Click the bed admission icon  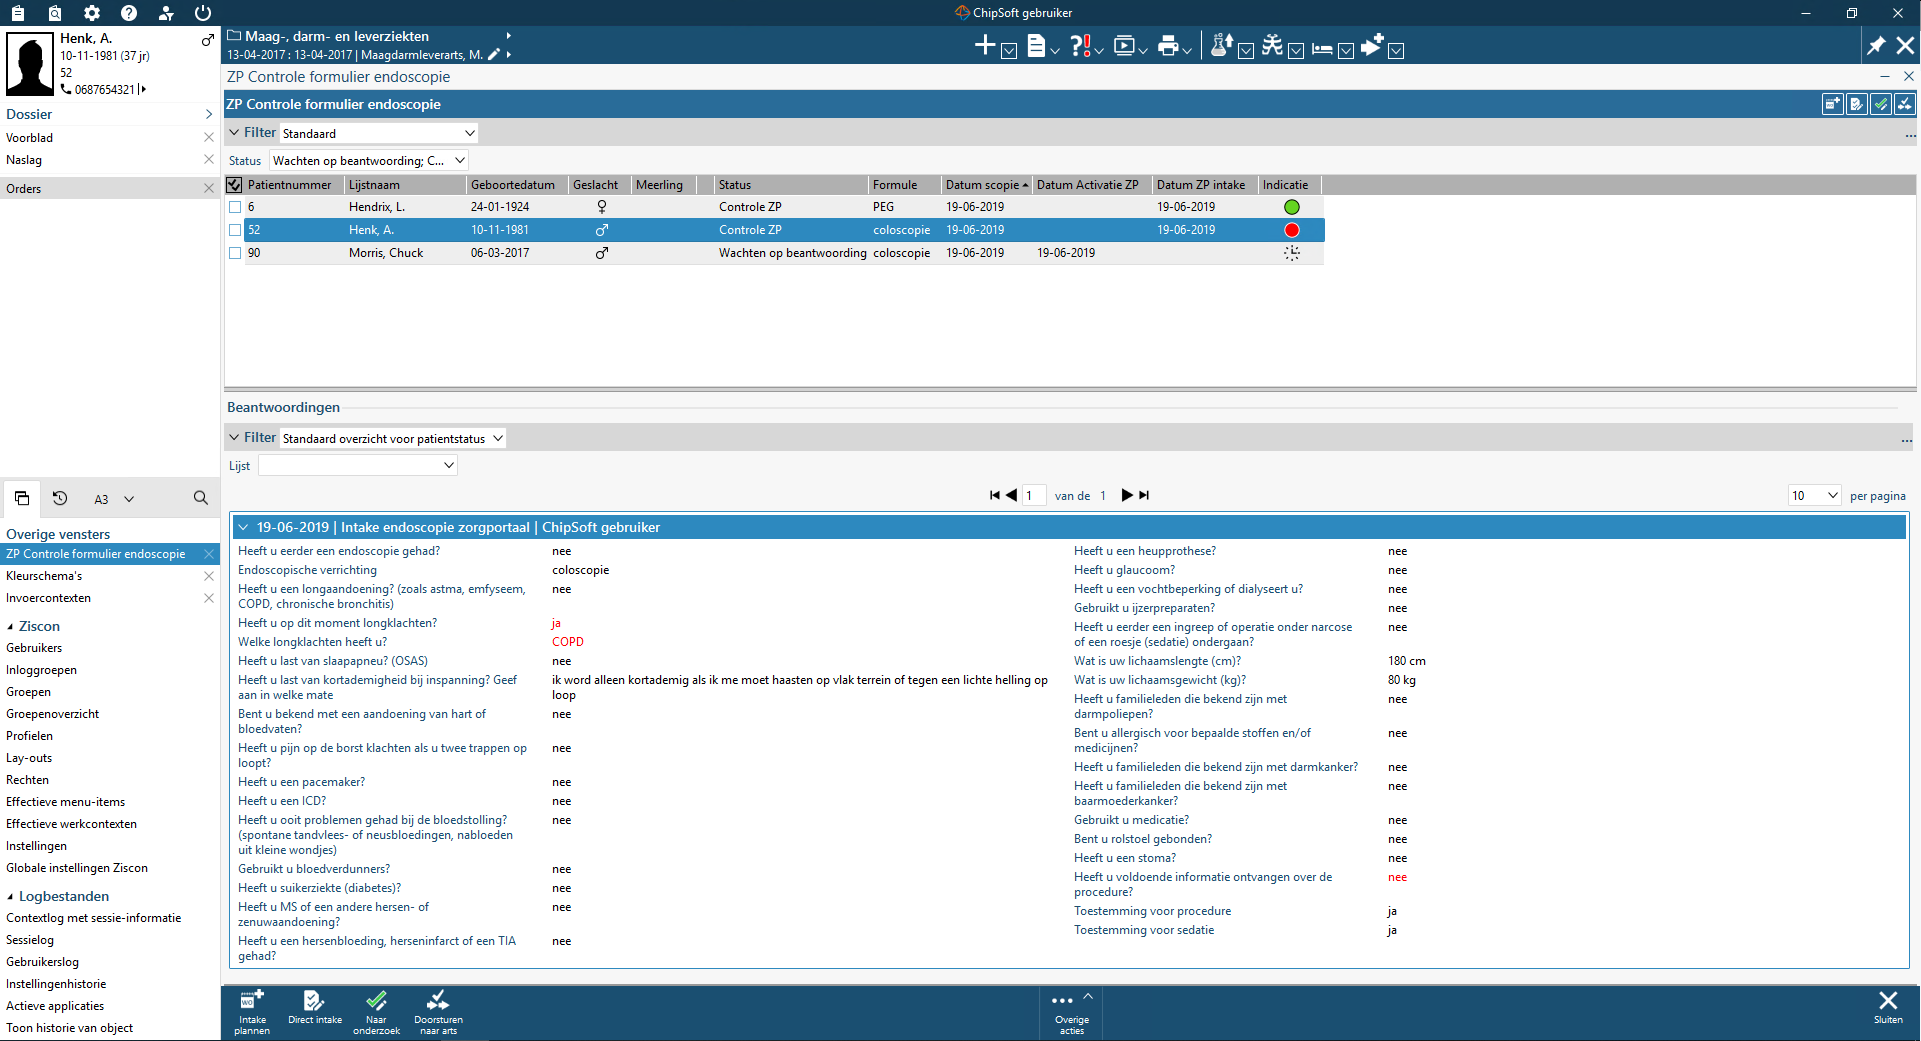pos(1322,48)
